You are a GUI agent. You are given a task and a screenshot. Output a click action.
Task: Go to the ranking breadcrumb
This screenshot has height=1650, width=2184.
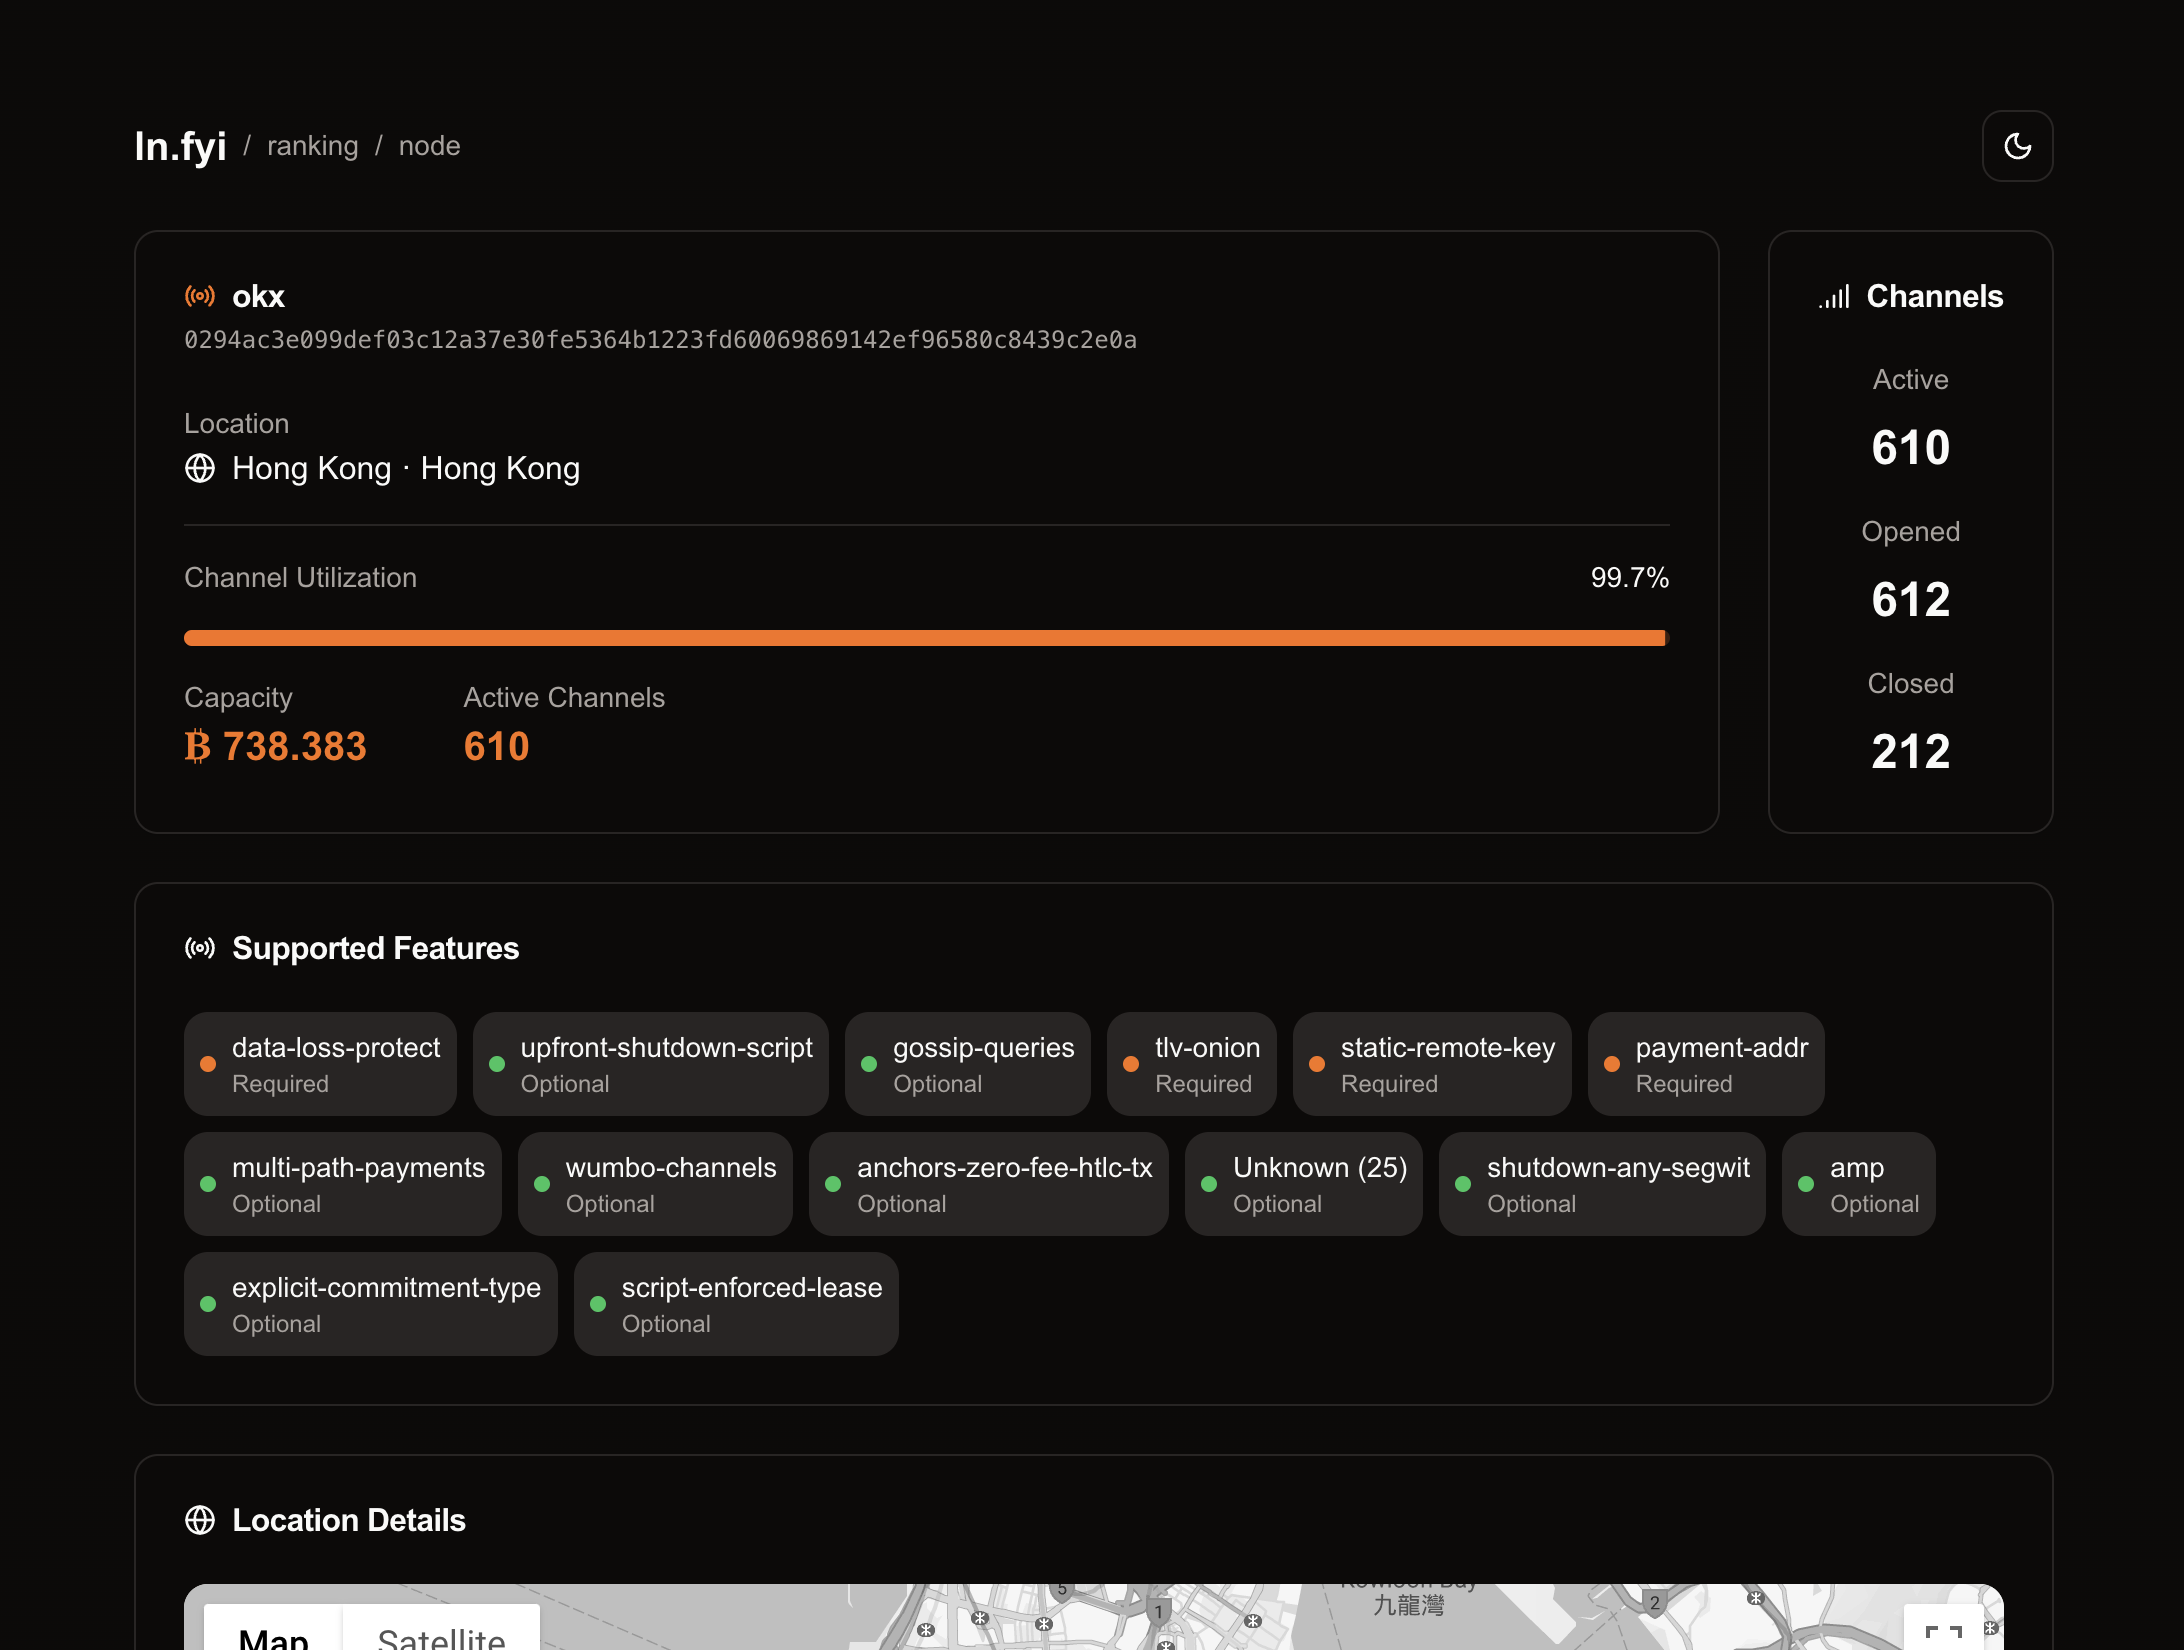(x=312, y=146)
